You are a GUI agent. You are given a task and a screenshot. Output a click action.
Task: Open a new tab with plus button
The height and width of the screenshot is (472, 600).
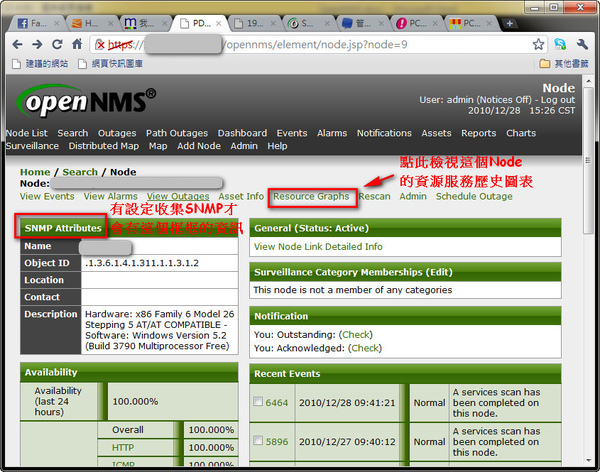click(x=509, y=24)
